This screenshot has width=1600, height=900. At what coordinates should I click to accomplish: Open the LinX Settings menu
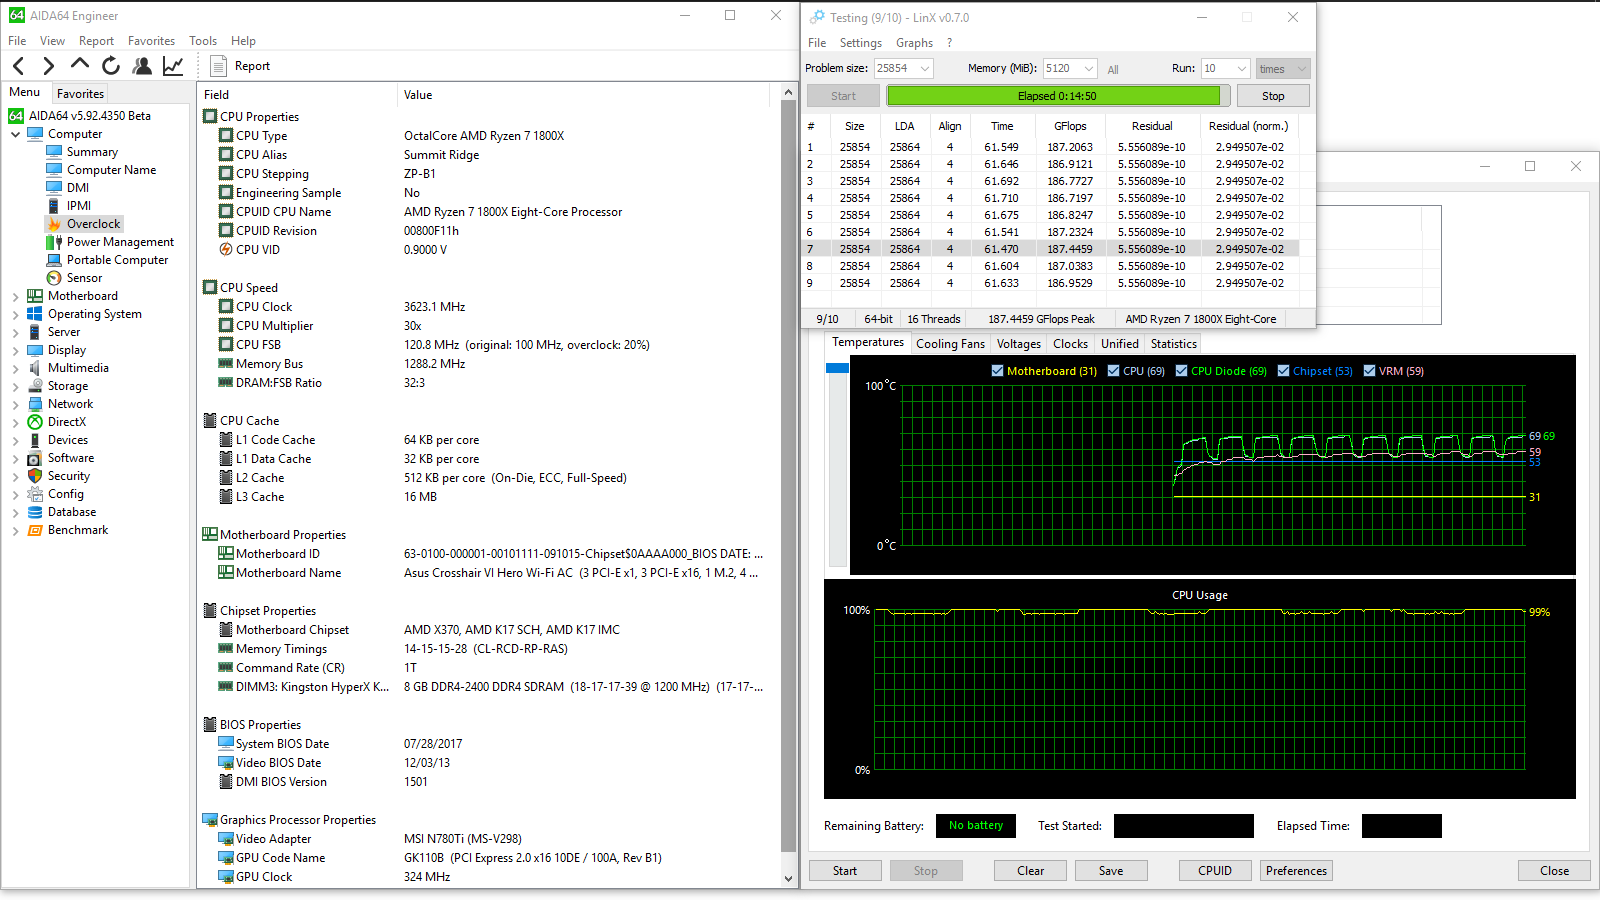point(860,43)
